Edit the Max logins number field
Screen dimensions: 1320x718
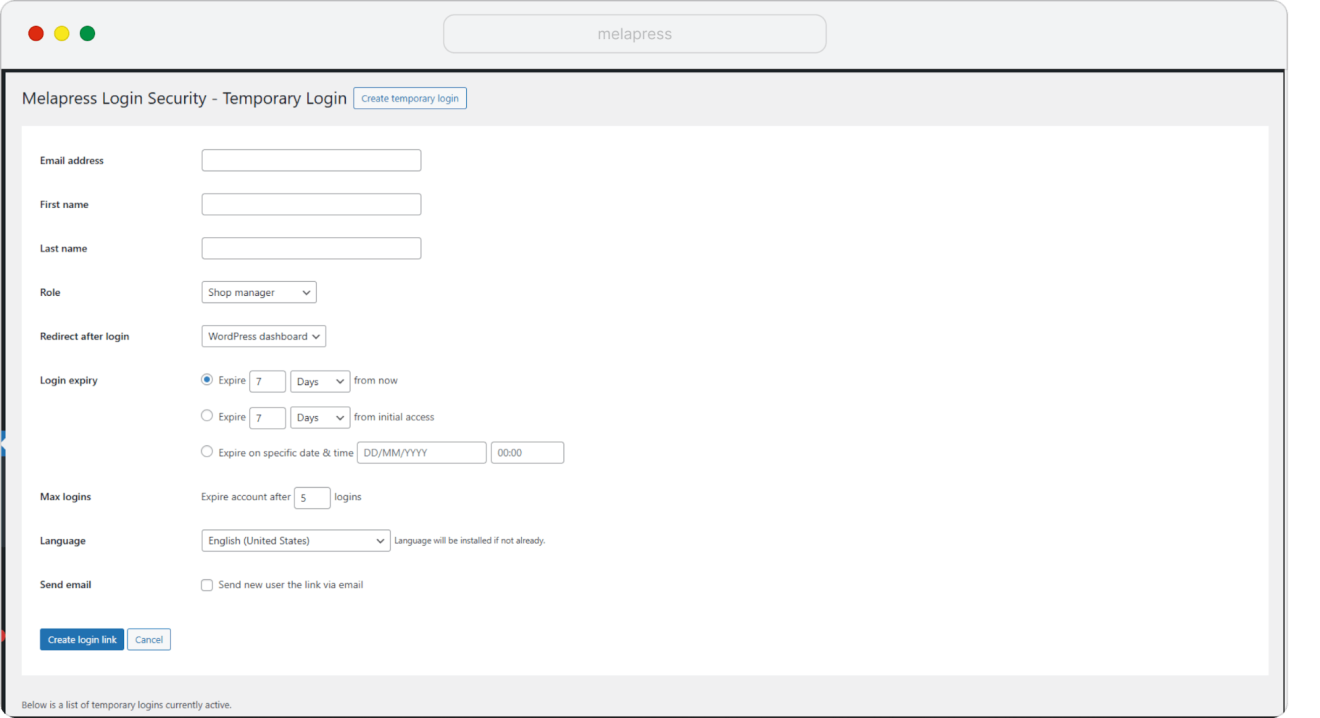[x=312, y=497]
